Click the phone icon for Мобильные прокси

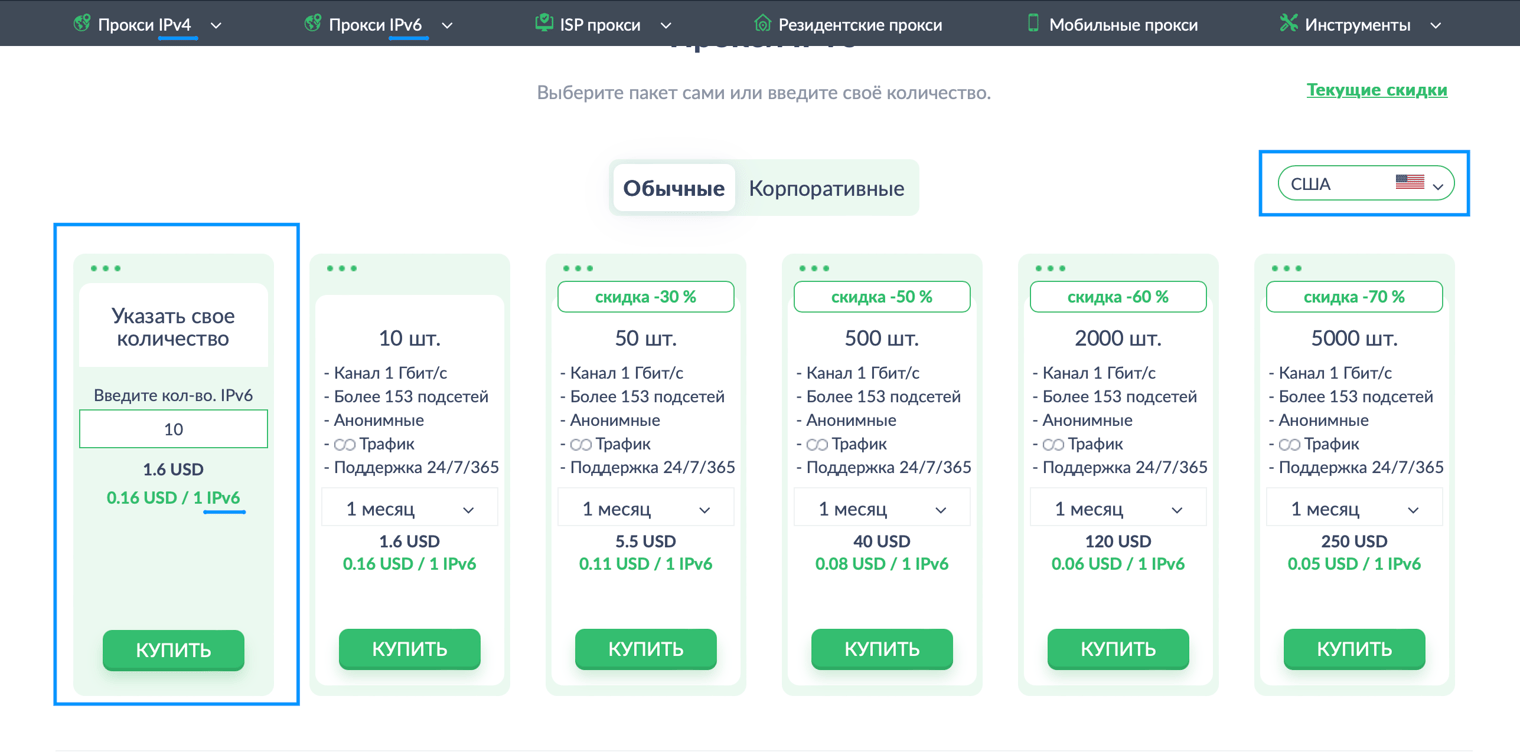[x=1033, y=23]
